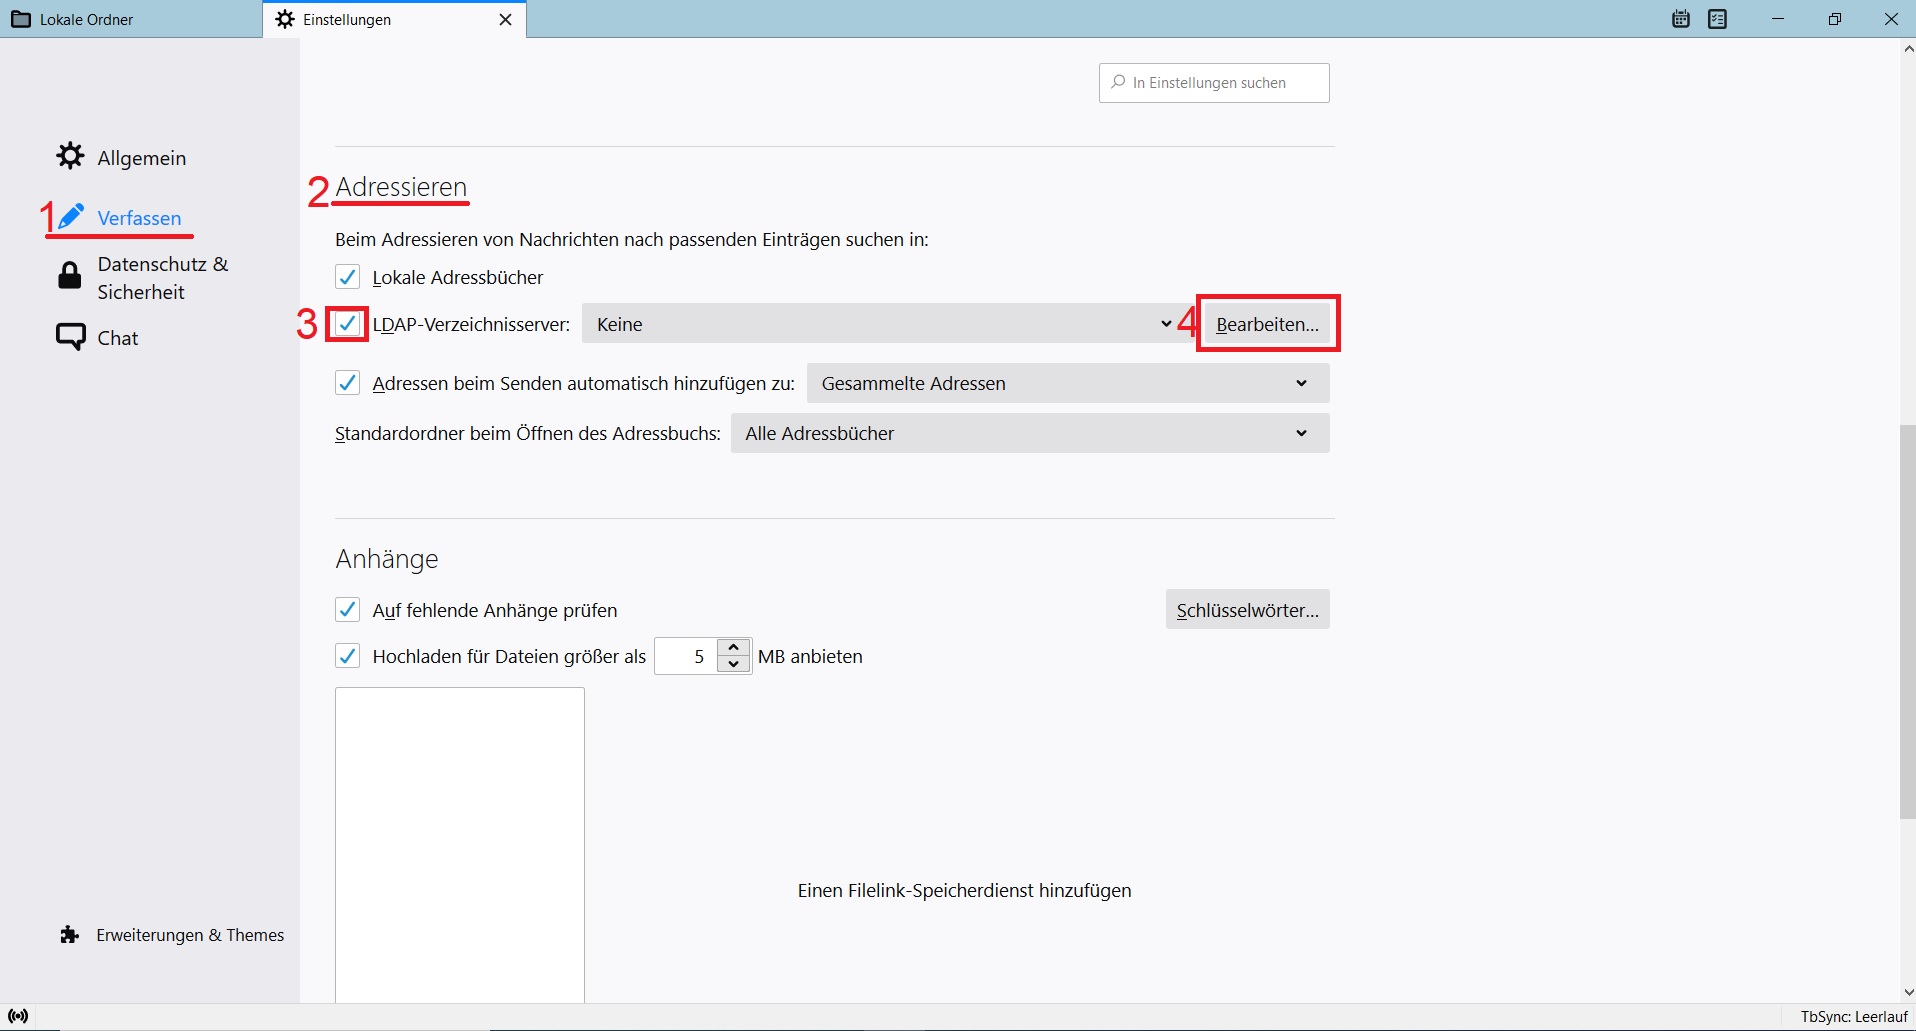
Task: Click the Adressieren section heading
Action: (x=401, y=187)
